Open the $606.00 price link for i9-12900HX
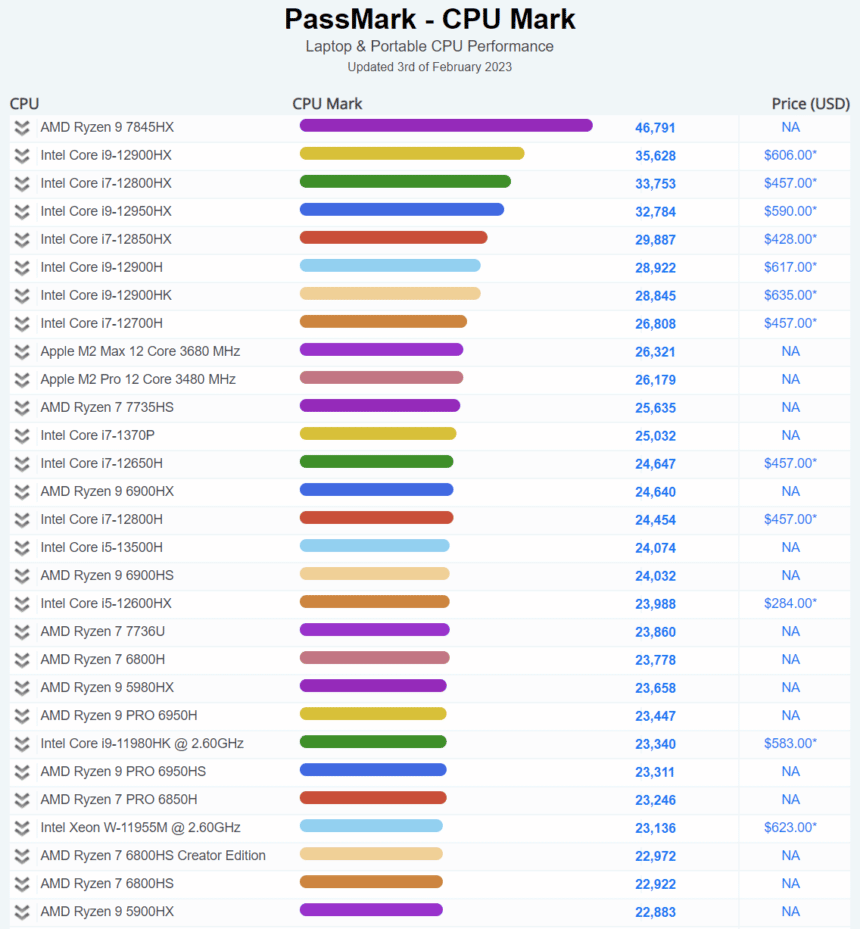860x929 pixels. click(790, 155)
